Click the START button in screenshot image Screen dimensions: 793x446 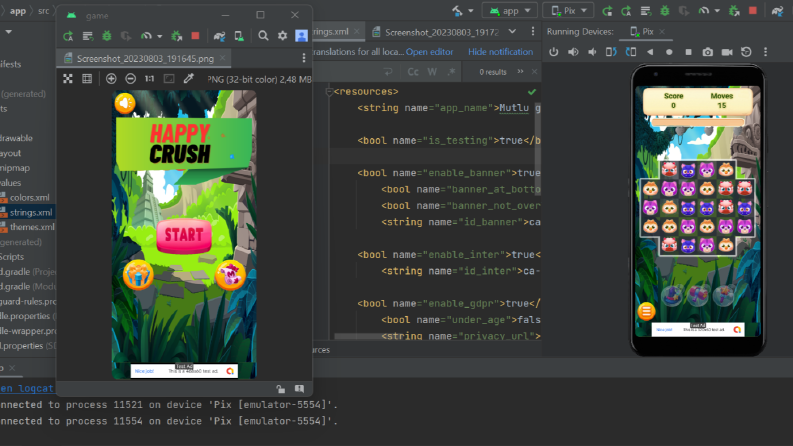184,235
